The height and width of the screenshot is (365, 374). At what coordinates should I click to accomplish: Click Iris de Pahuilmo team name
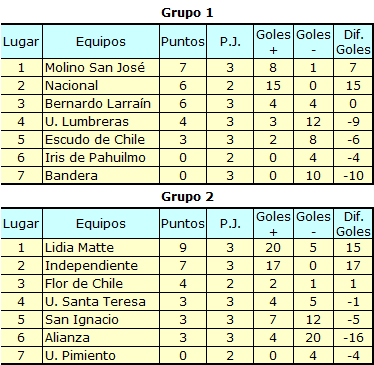(x=95, y=158)
